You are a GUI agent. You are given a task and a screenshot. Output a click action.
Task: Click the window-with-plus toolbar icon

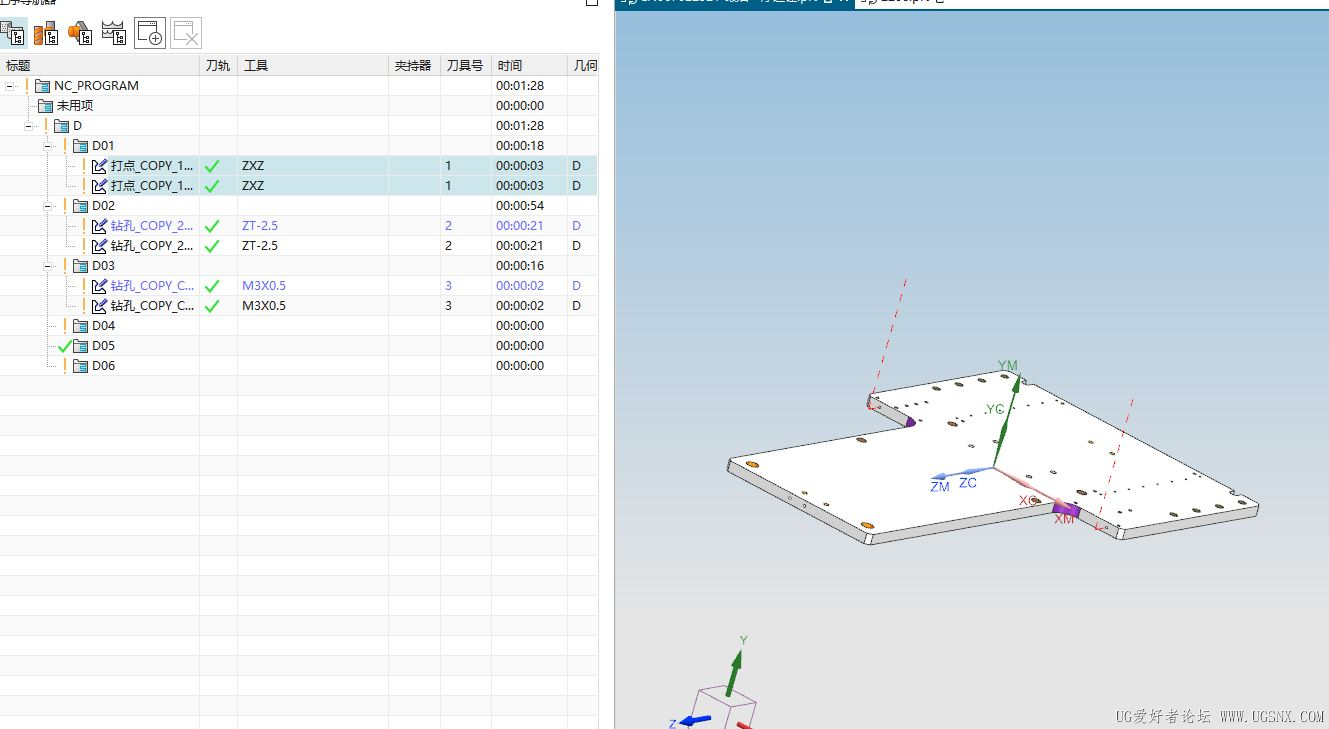click(x=150, y=33)
